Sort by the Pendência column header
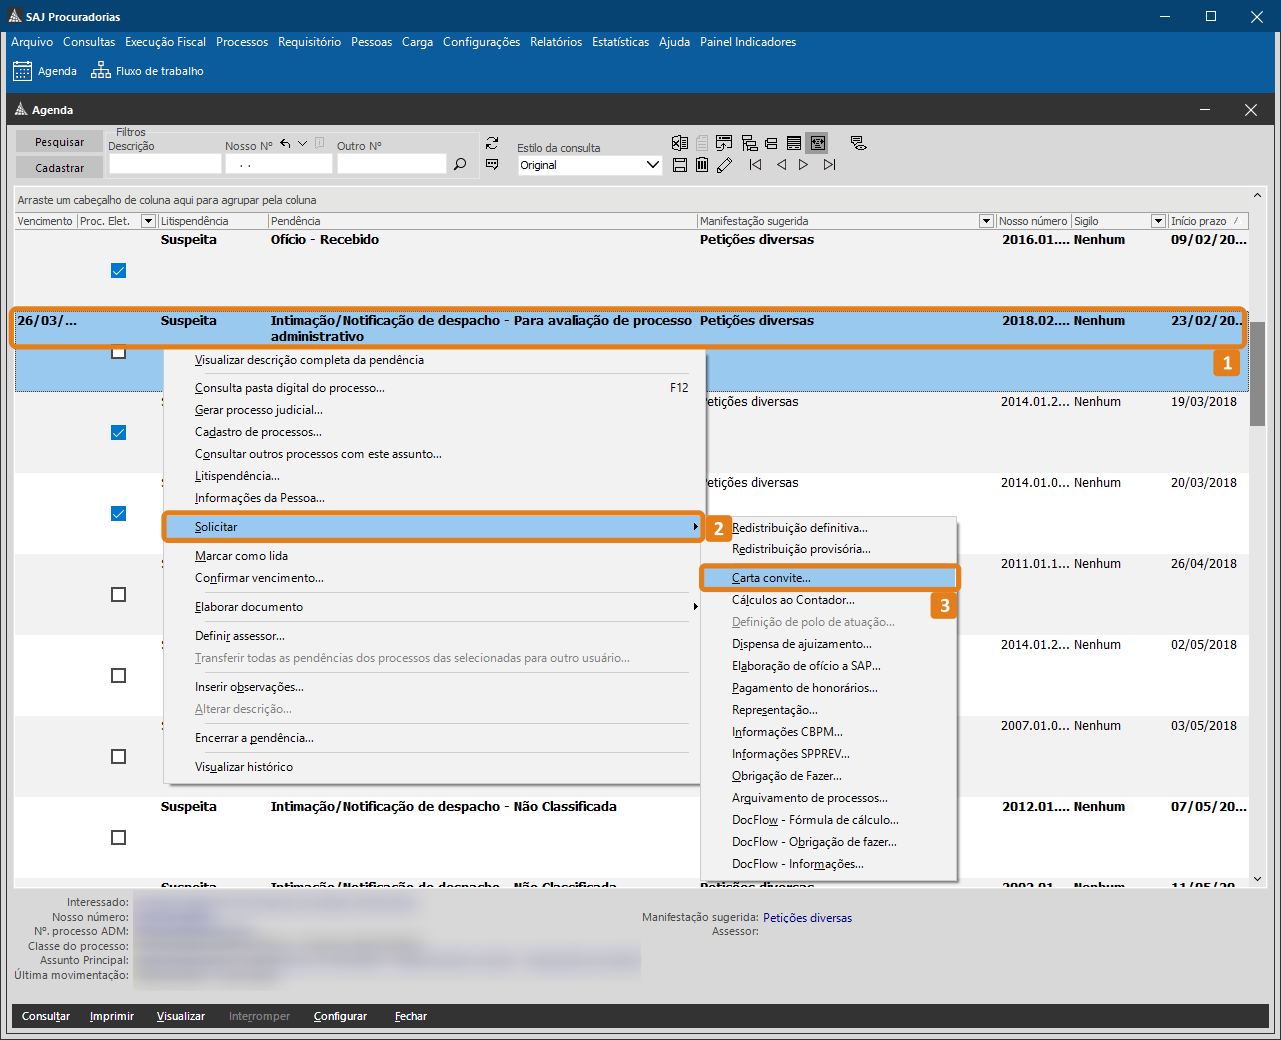 click(x=483, y=221)
